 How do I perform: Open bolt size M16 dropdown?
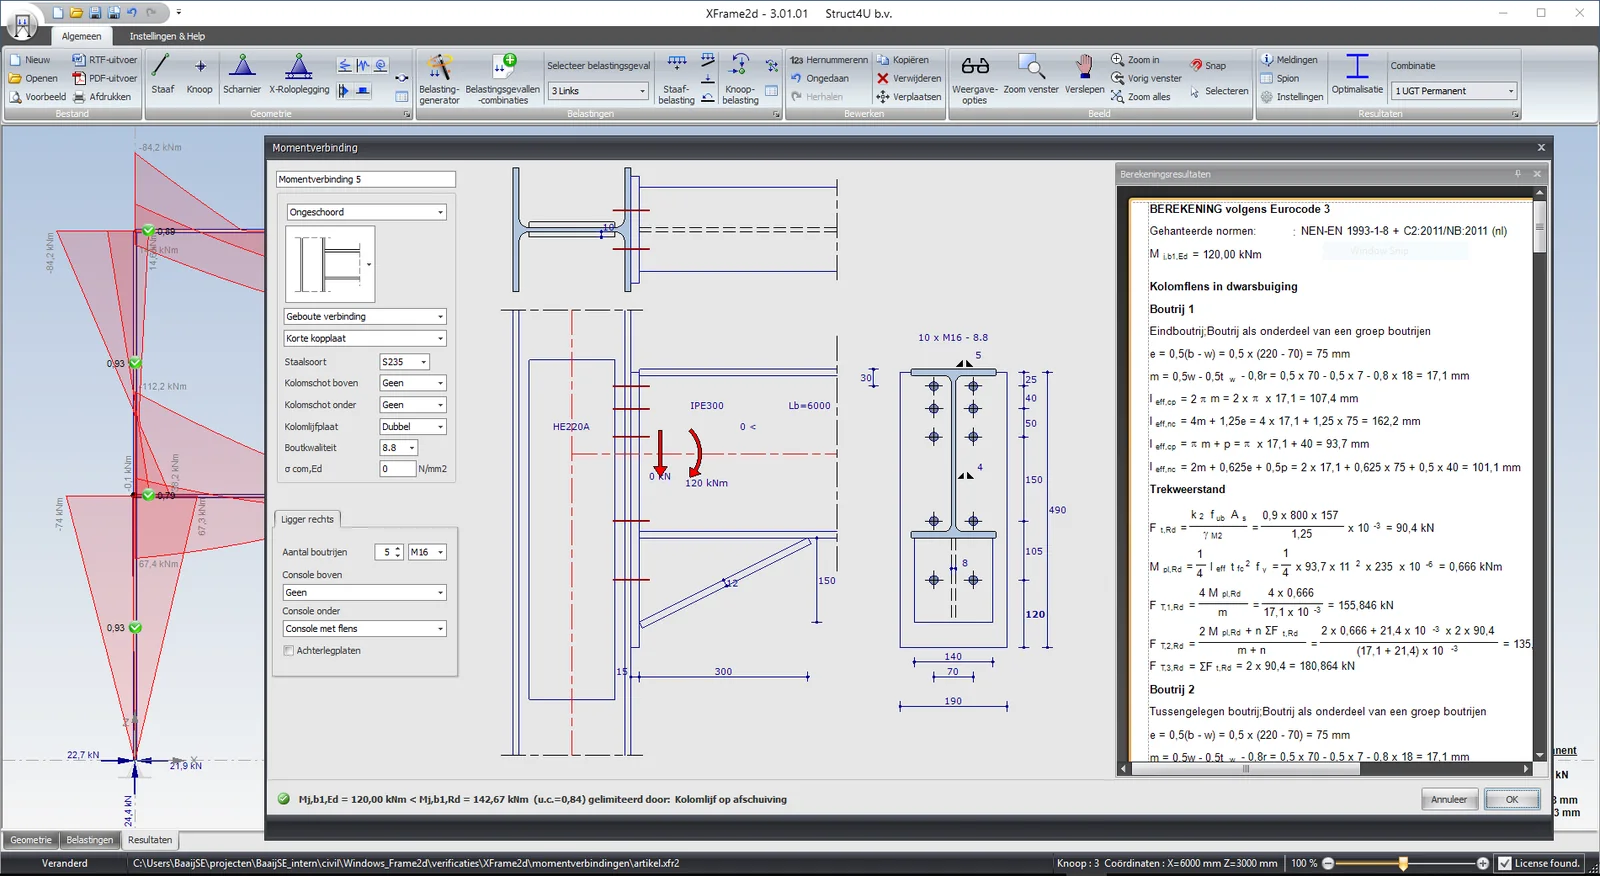[427, 552]
